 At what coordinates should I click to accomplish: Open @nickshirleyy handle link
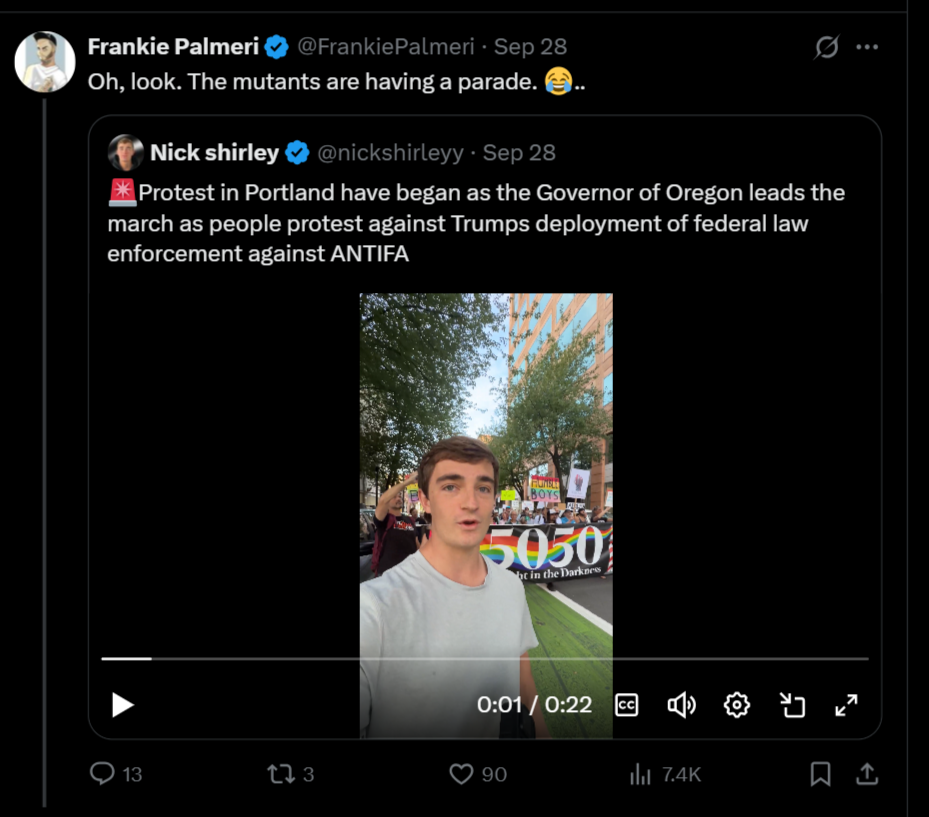click(390, 153)
